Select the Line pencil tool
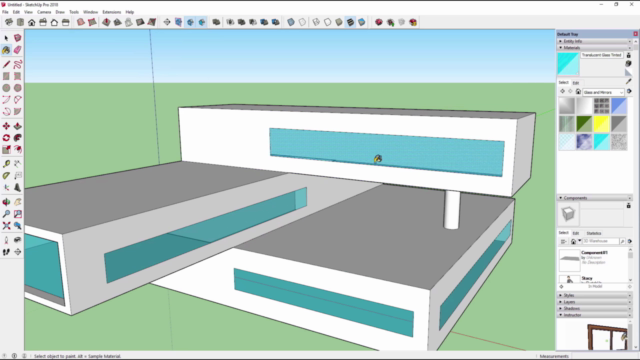The image size is (640, 360). click(6, 64)
